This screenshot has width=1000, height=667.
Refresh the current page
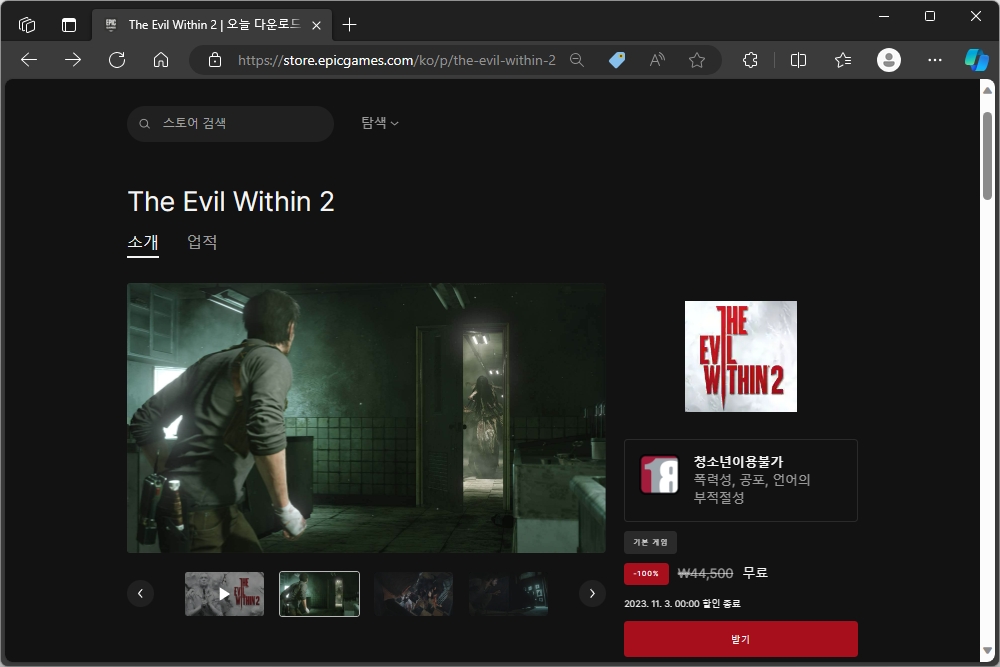[x=117, y=60]
